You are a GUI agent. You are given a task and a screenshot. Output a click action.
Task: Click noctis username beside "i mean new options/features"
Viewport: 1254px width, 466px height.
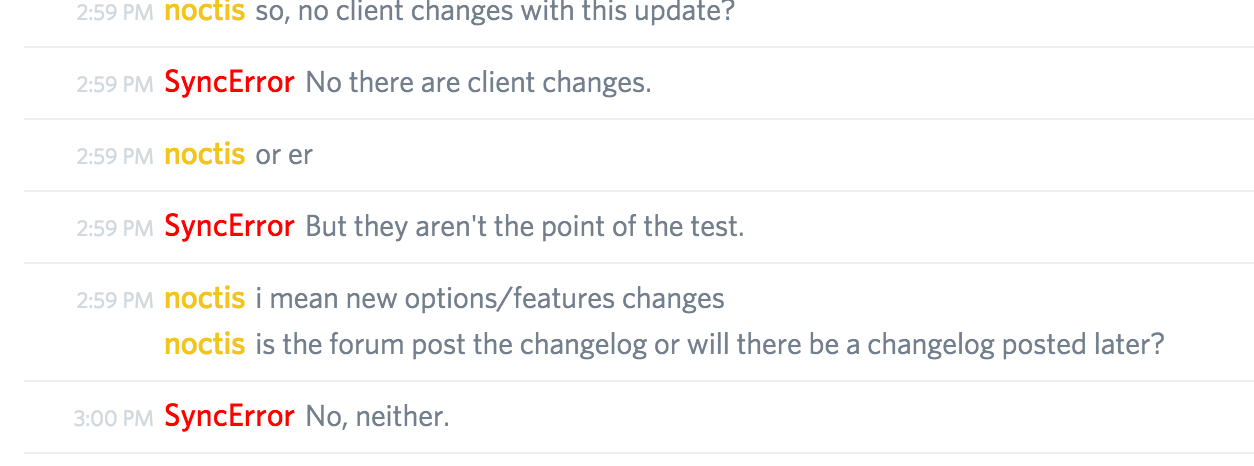point(204,298)
